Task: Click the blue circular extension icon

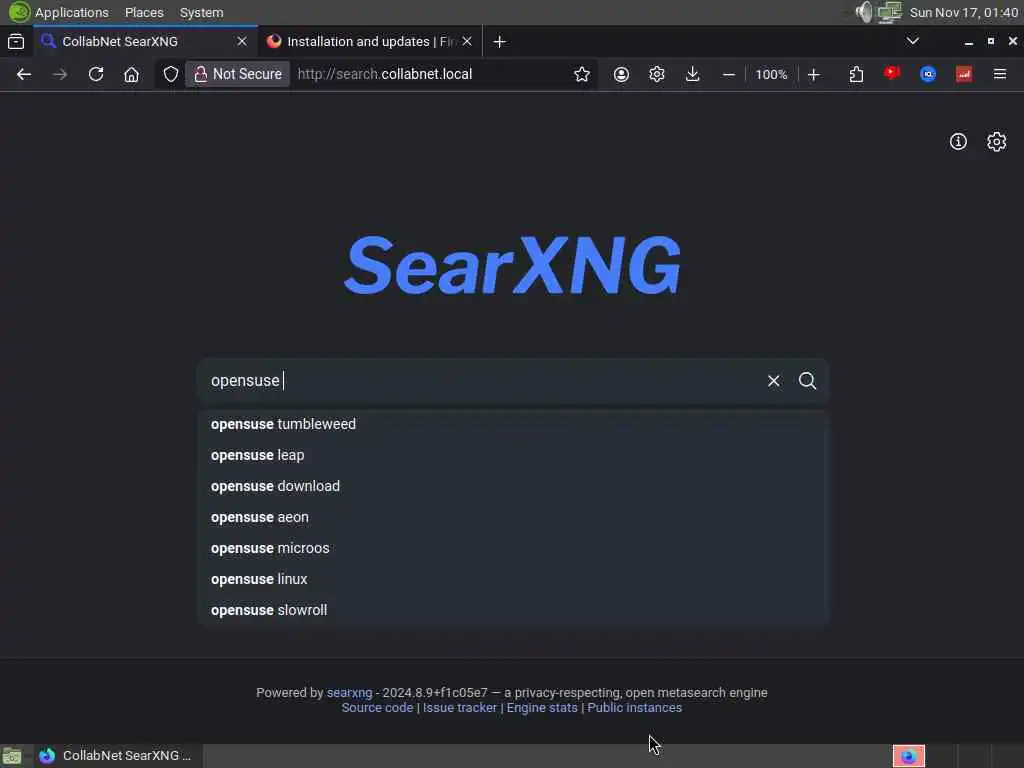Action: [x=928, y=74]
